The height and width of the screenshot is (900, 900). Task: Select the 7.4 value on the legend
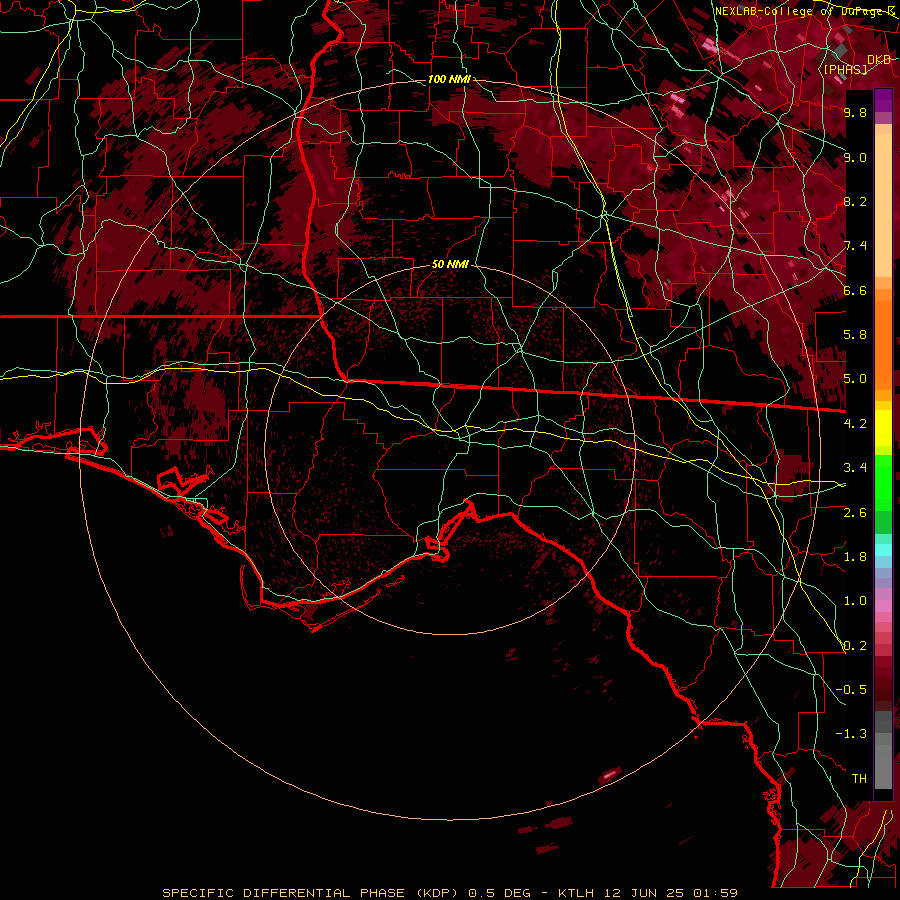[x=855, y=246]
